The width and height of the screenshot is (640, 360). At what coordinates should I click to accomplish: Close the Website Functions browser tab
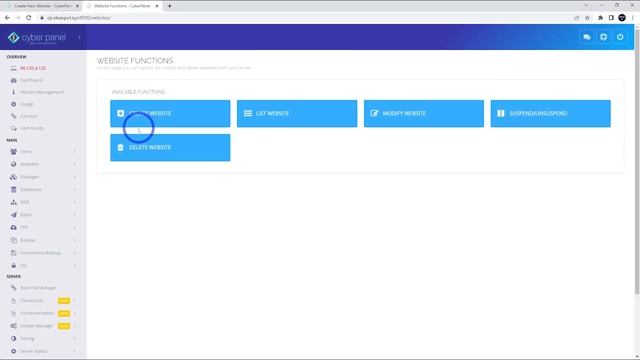[x=157, y=6]
